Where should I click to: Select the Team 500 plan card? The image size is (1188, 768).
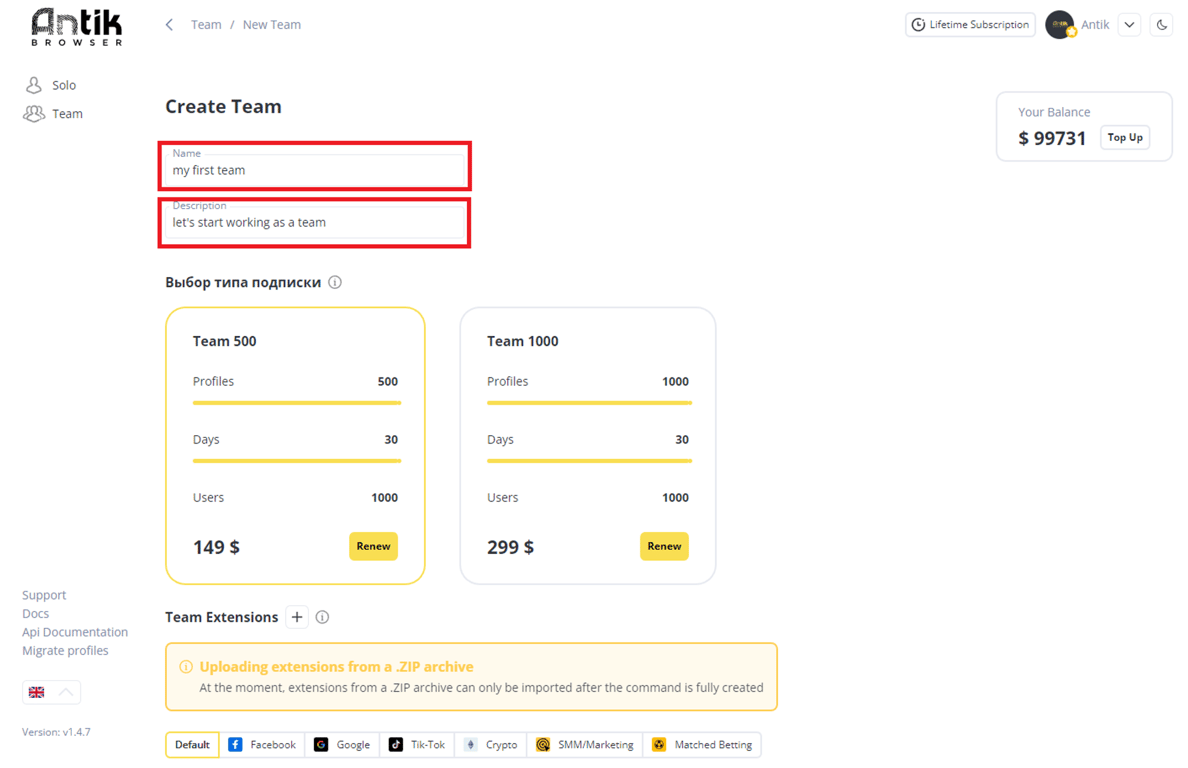(x=295, y=445)
